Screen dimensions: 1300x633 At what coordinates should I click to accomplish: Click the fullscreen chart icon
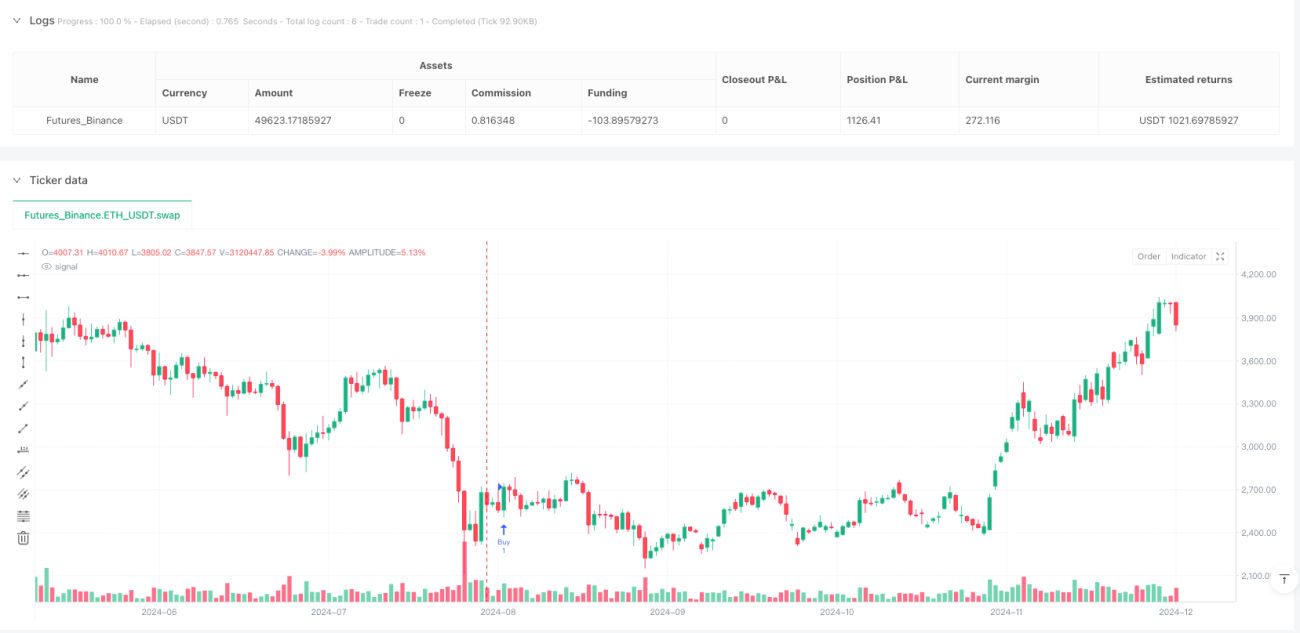tap(1220, 257)
